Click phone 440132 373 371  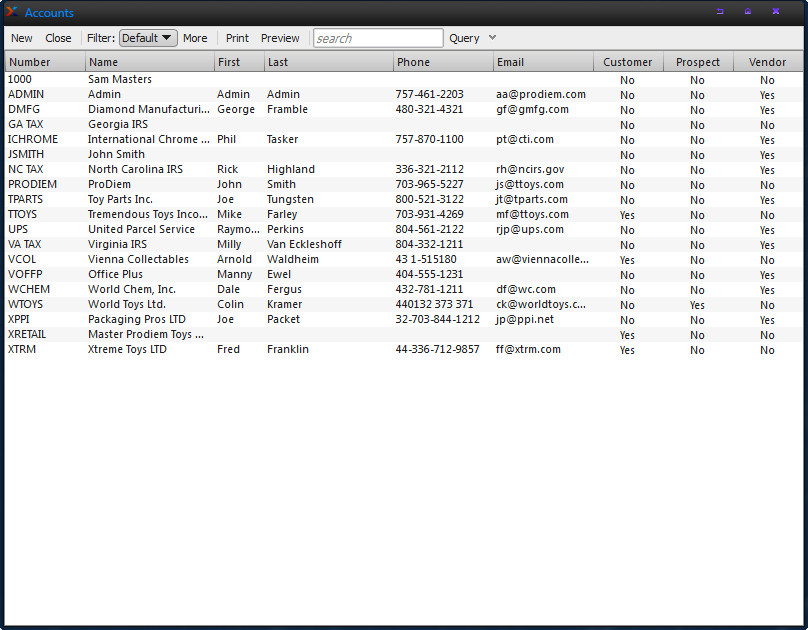(434, 303)
